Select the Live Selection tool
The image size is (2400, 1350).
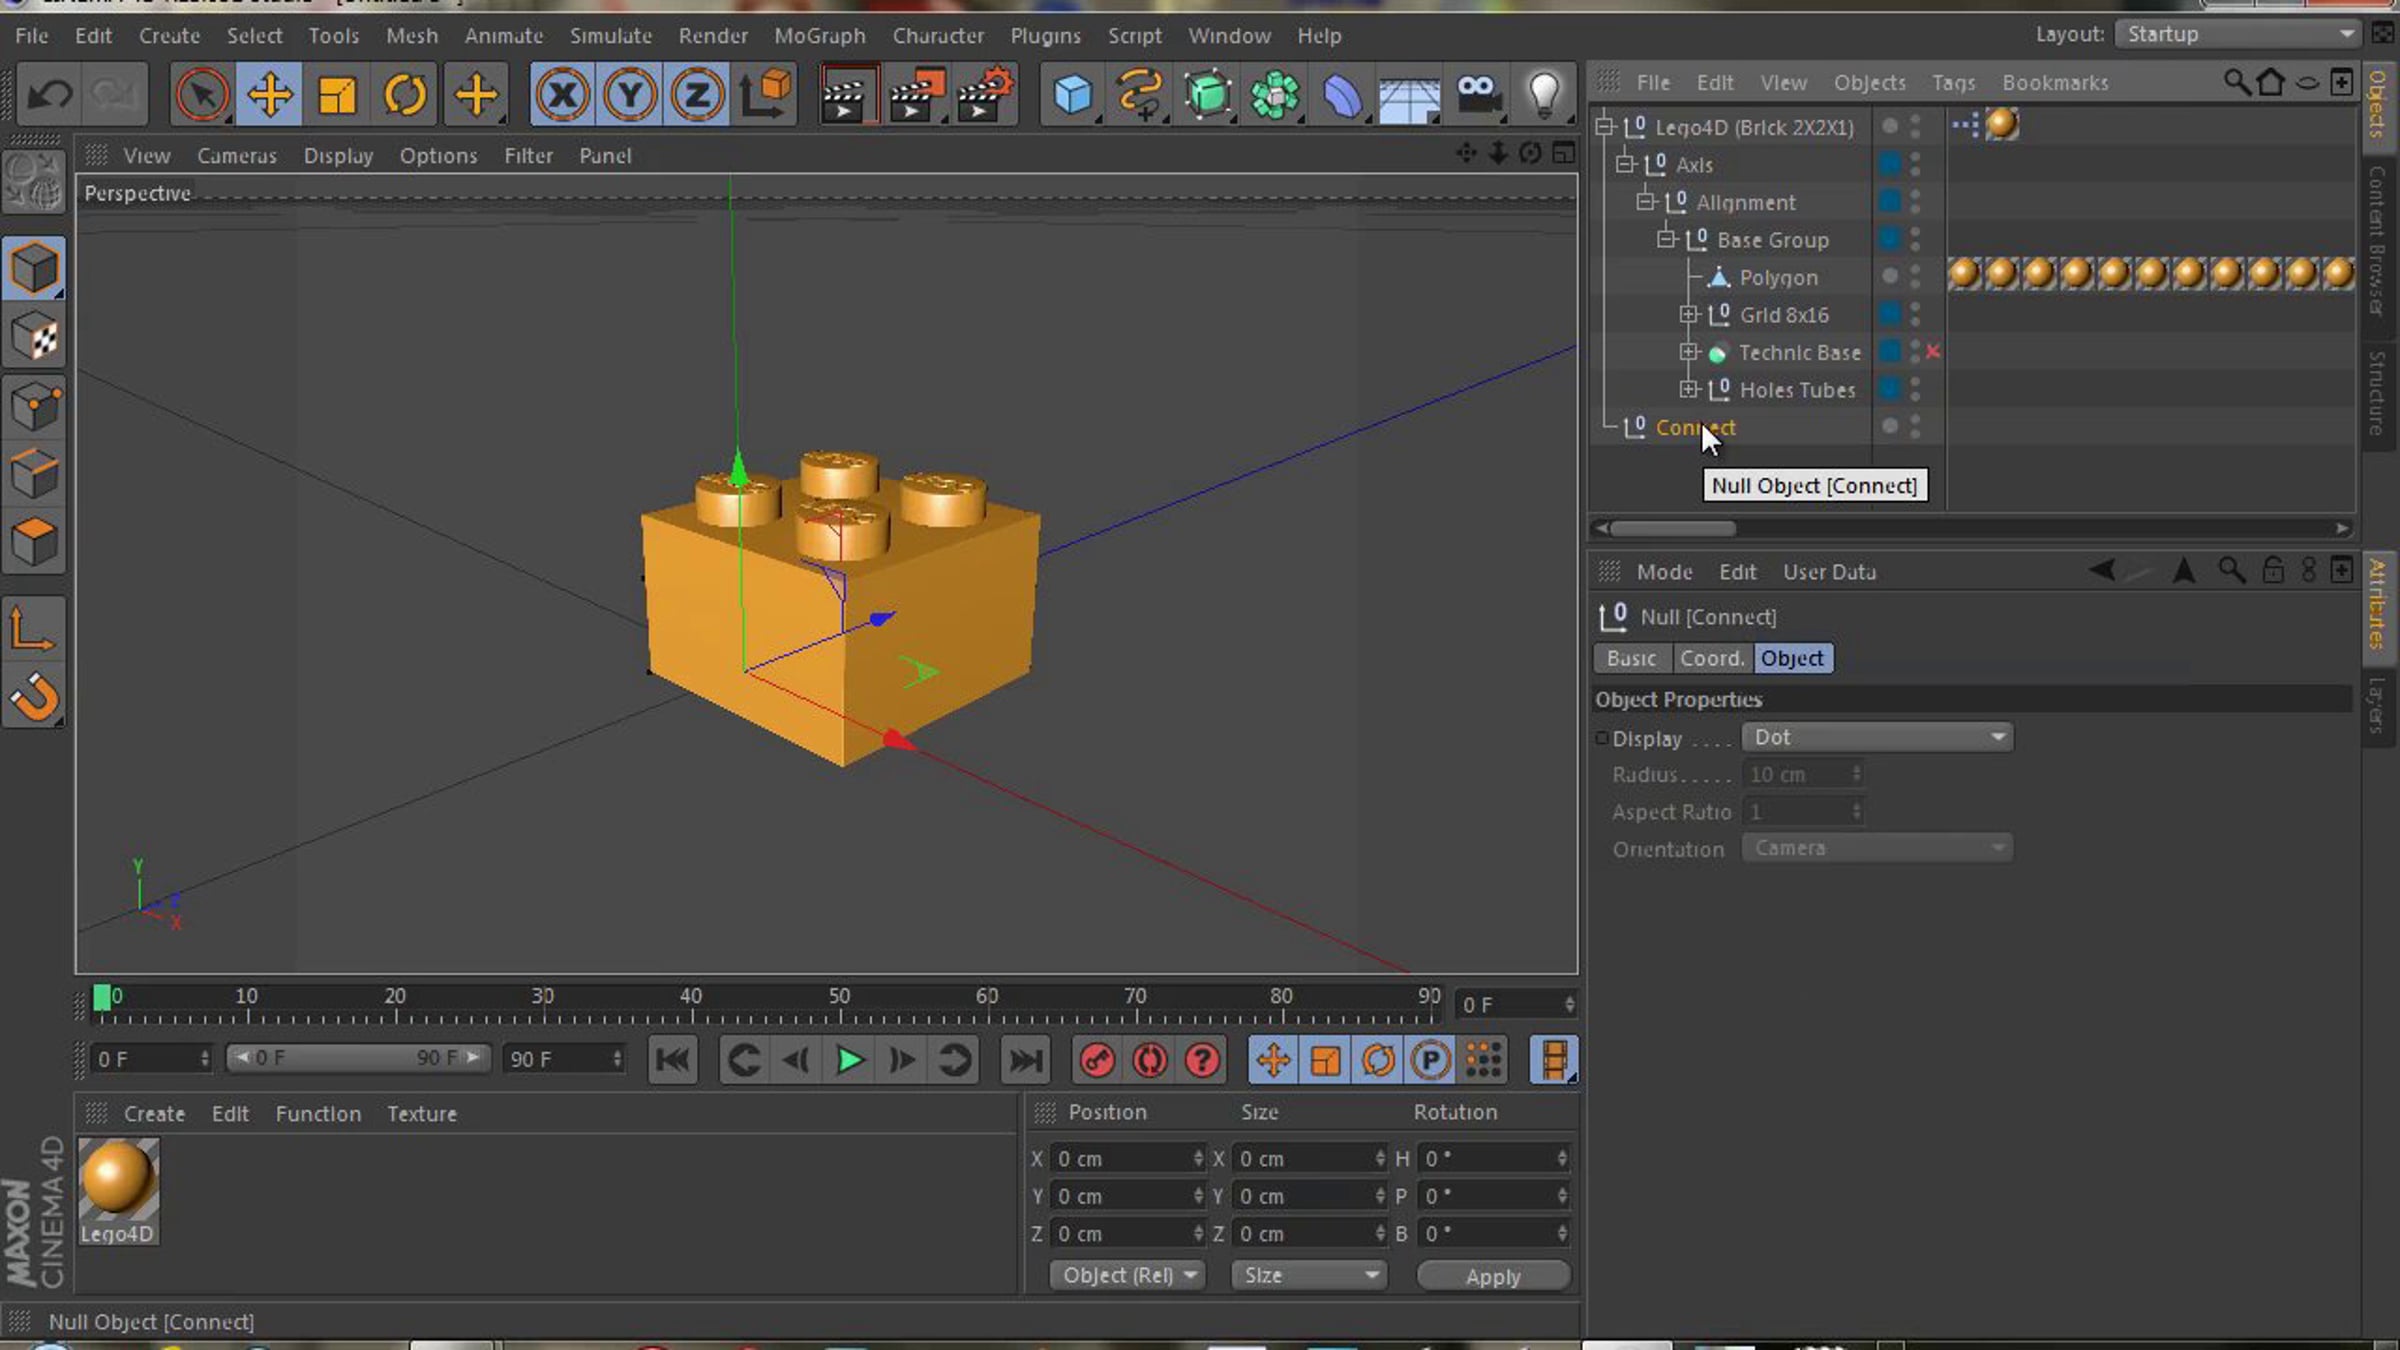pos(201,95)
